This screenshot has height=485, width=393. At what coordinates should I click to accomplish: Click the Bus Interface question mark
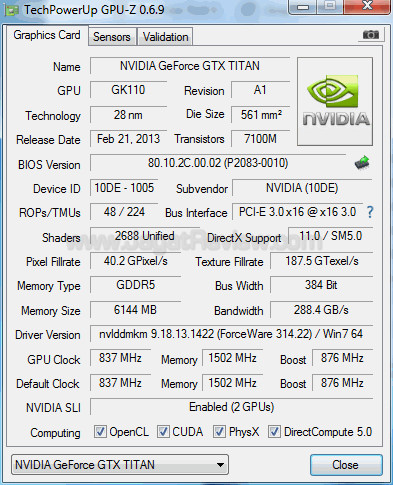click(370, 212)
